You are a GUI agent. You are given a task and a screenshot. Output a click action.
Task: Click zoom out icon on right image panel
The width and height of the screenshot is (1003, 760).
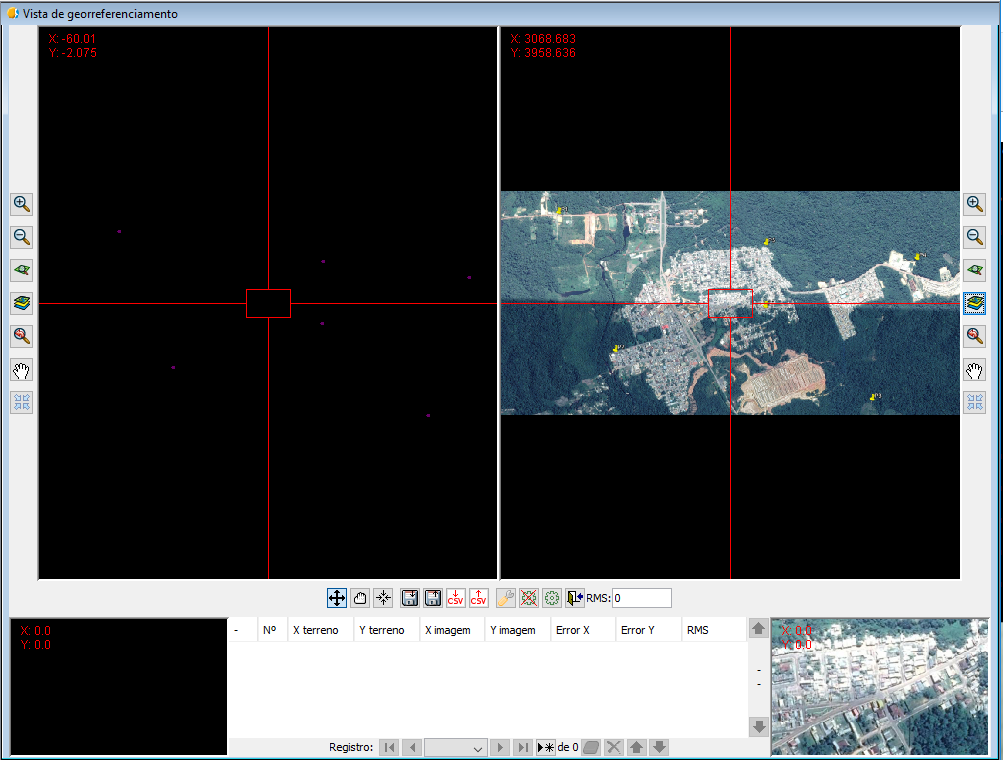(x=974, y=237)
